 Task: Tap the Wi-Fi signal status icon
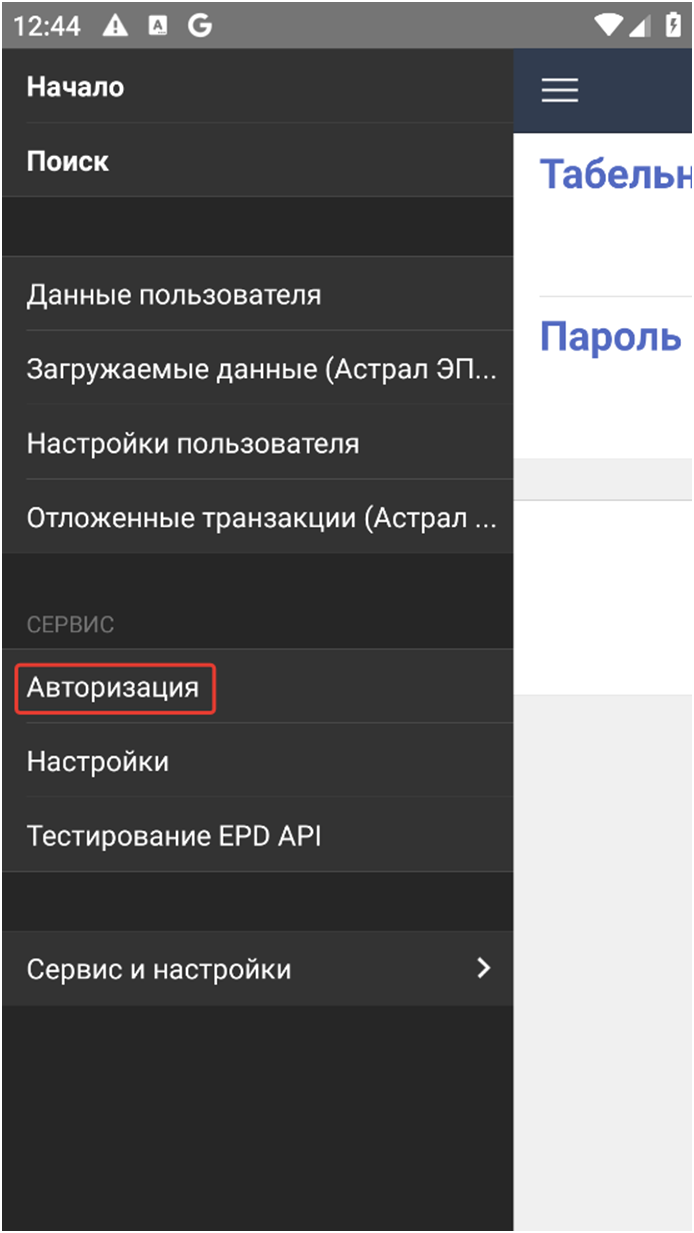click(x=608, y=25)
